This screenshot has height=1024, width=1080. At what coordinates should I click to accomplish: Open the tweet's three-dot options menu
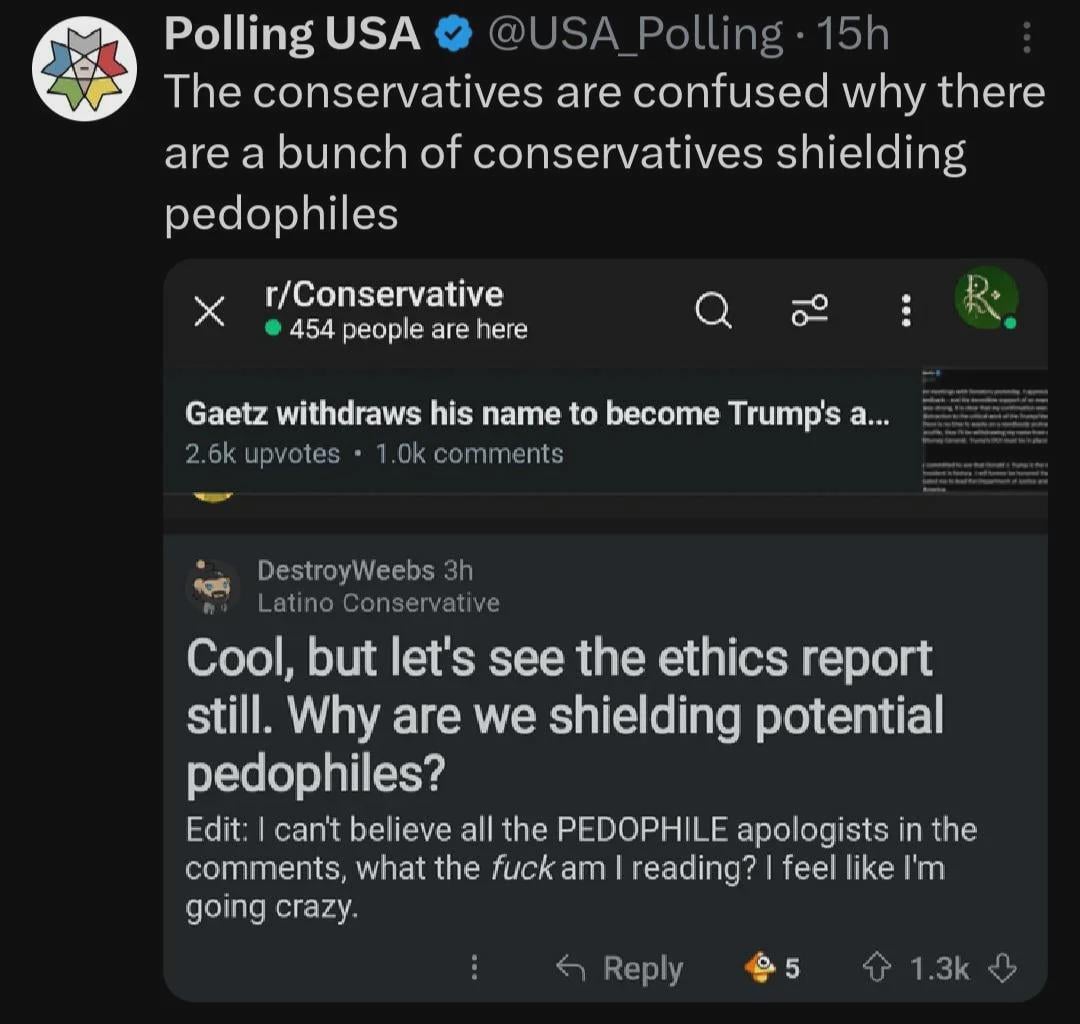(x=1026, y=37)
